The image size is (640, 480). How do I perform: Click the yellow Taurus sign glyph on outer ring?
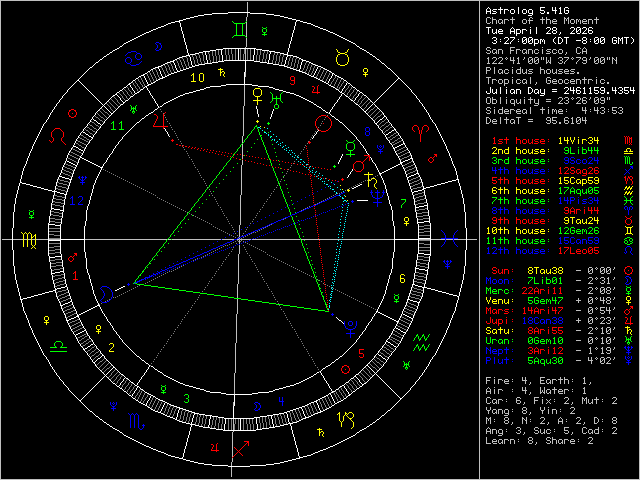click(x=342, y=58)
